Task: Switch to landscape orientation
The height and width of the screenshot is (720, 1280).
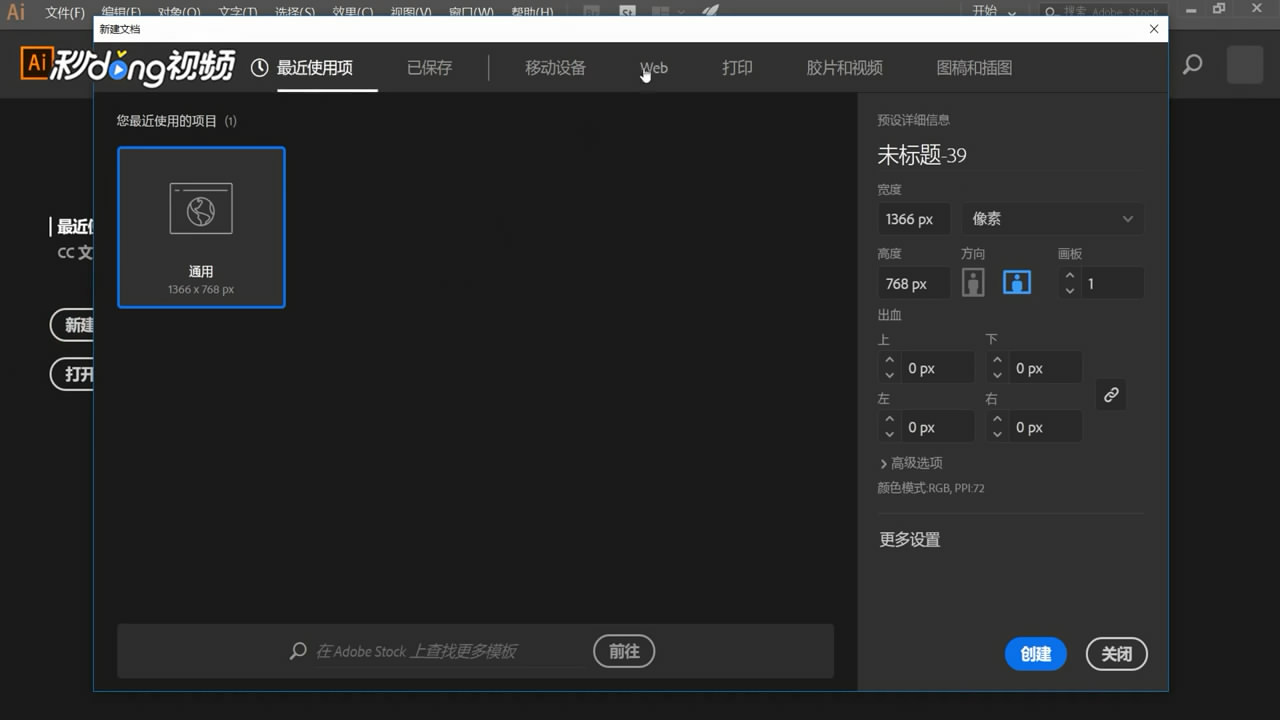Action: (1017, 282)
